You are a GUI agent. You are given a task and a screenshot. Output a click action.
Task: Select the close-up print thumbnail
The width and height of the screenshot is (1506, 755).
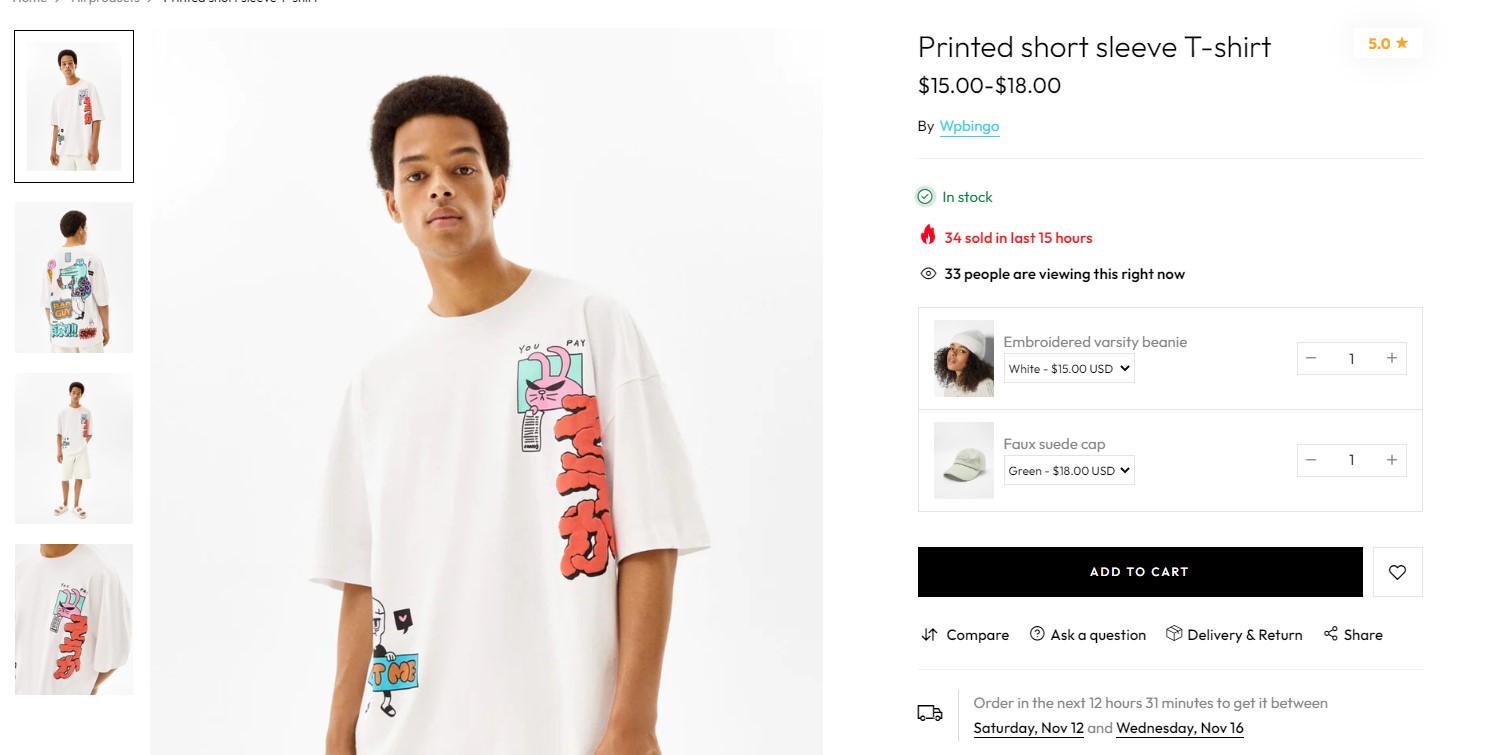74,619
